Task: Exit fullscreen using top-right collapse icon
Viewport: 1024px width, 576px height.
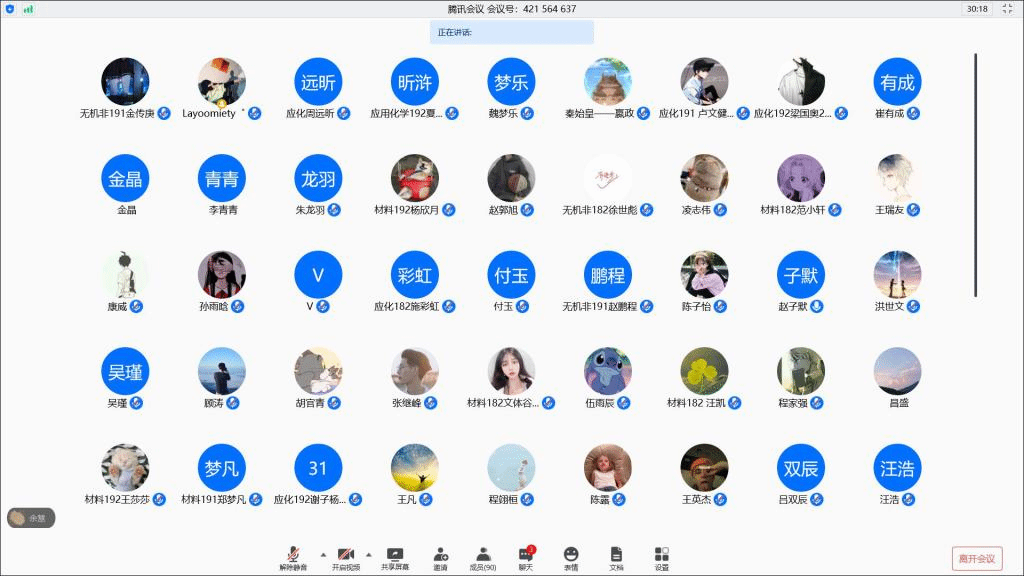Action: [x=1007, y=9]
